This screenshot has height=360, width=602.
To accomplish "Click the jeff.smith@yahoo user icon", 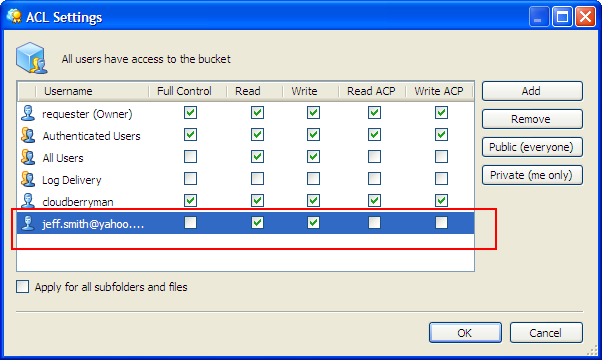I will pyautogui.click(x=28, y=223).
